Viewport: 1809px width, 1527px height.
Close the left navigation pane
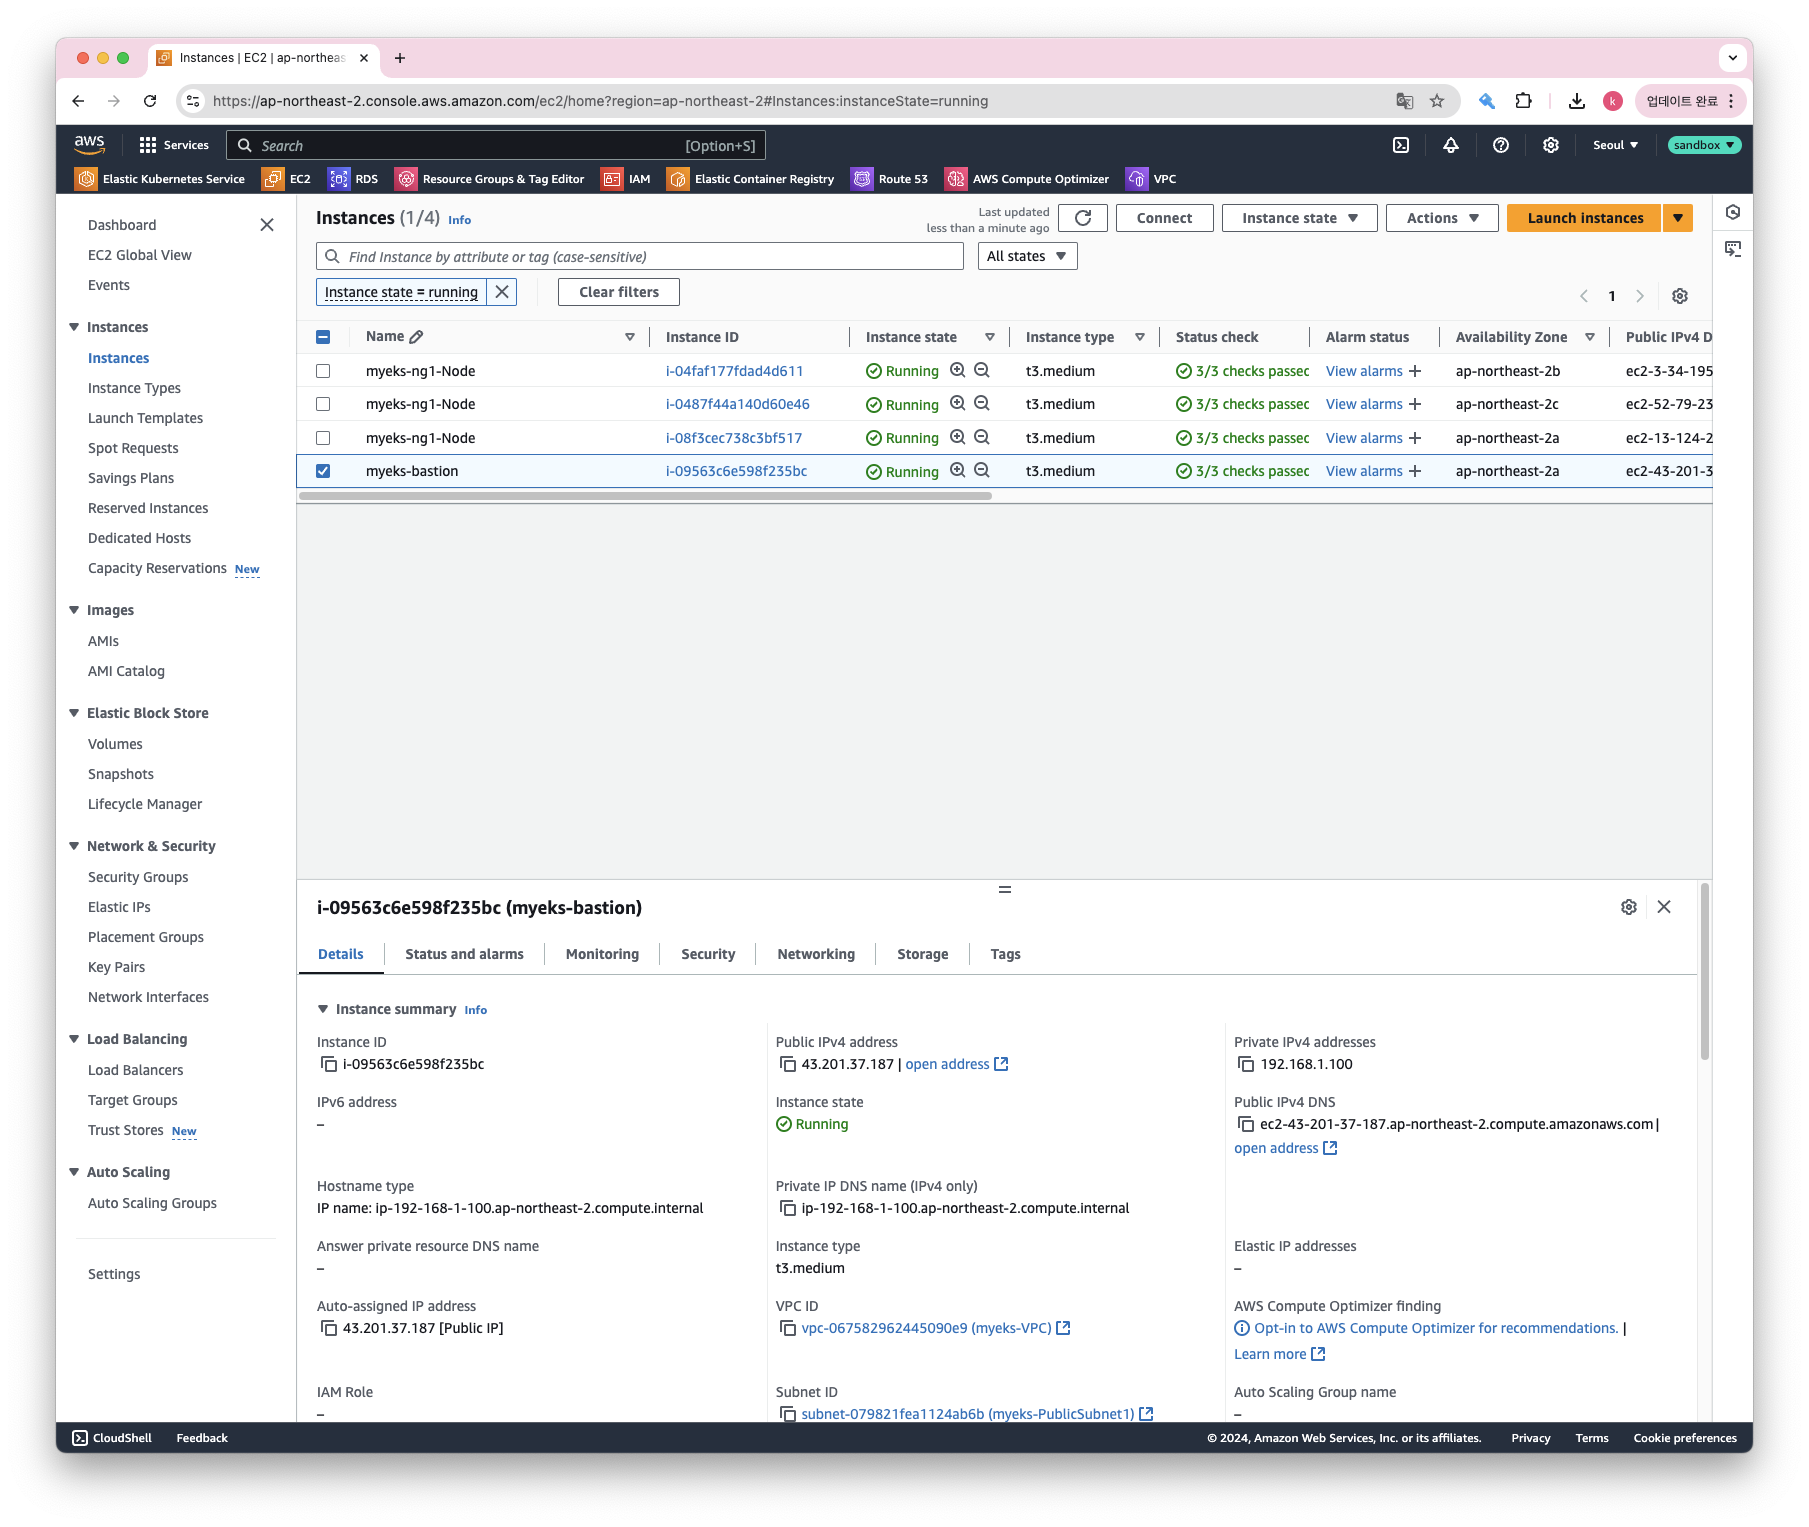click(267, 225)
